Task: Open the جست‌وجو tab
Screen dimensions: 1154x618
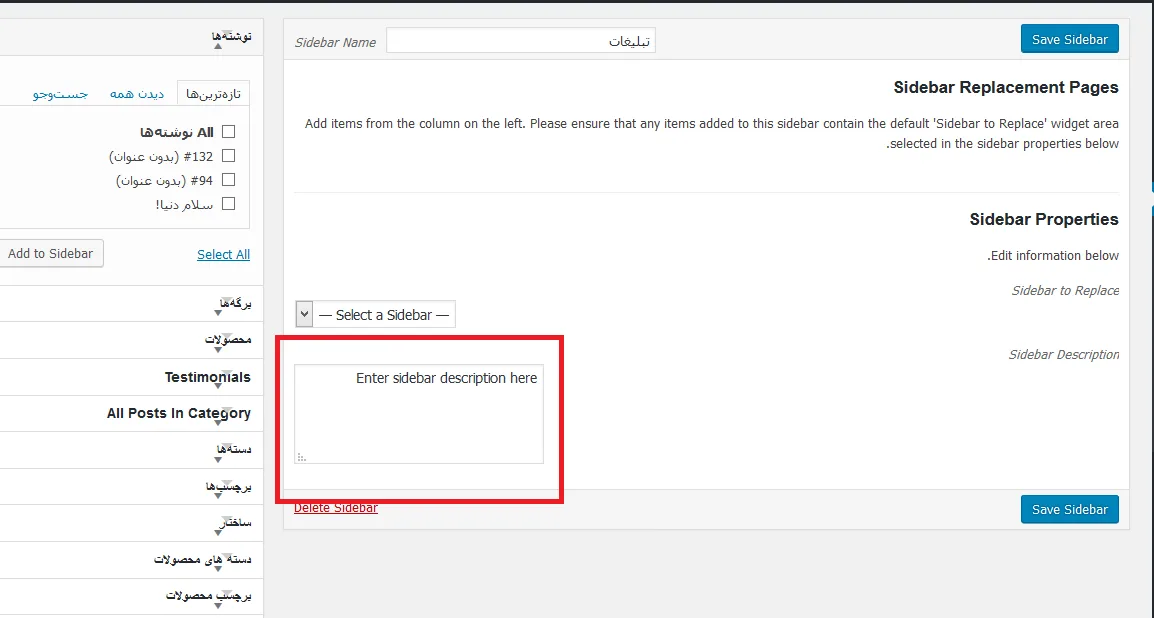Action: (x=60, y=94)
